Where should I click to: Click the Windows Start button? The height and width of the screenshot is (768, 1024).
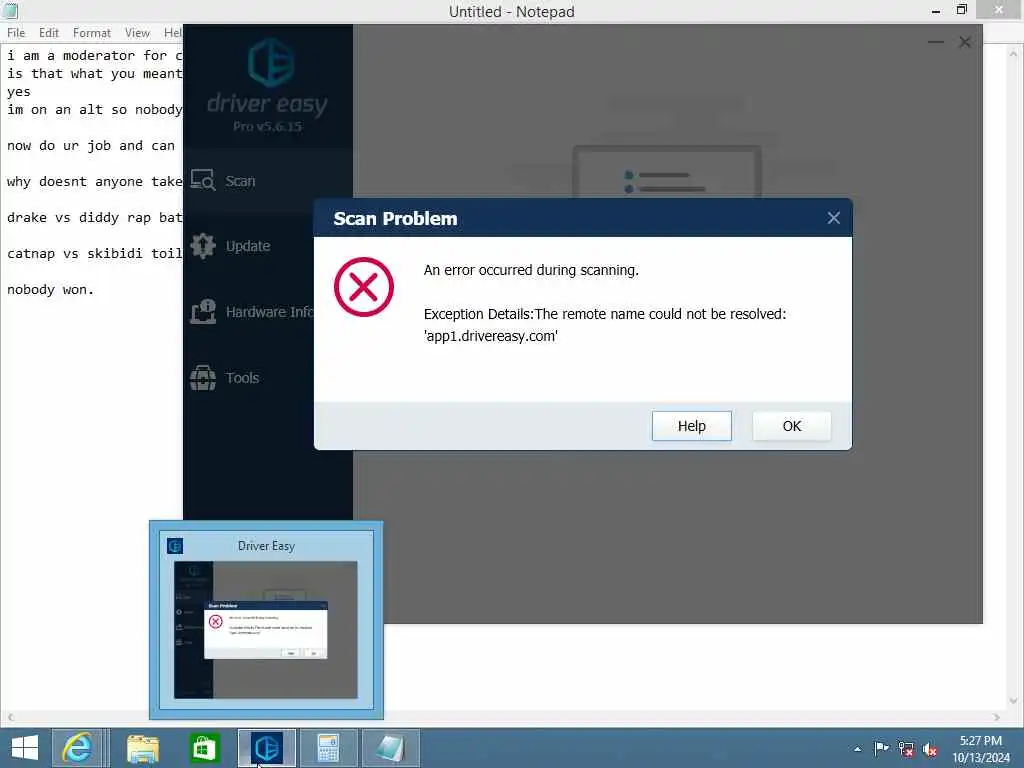click(x=25, y=748)
